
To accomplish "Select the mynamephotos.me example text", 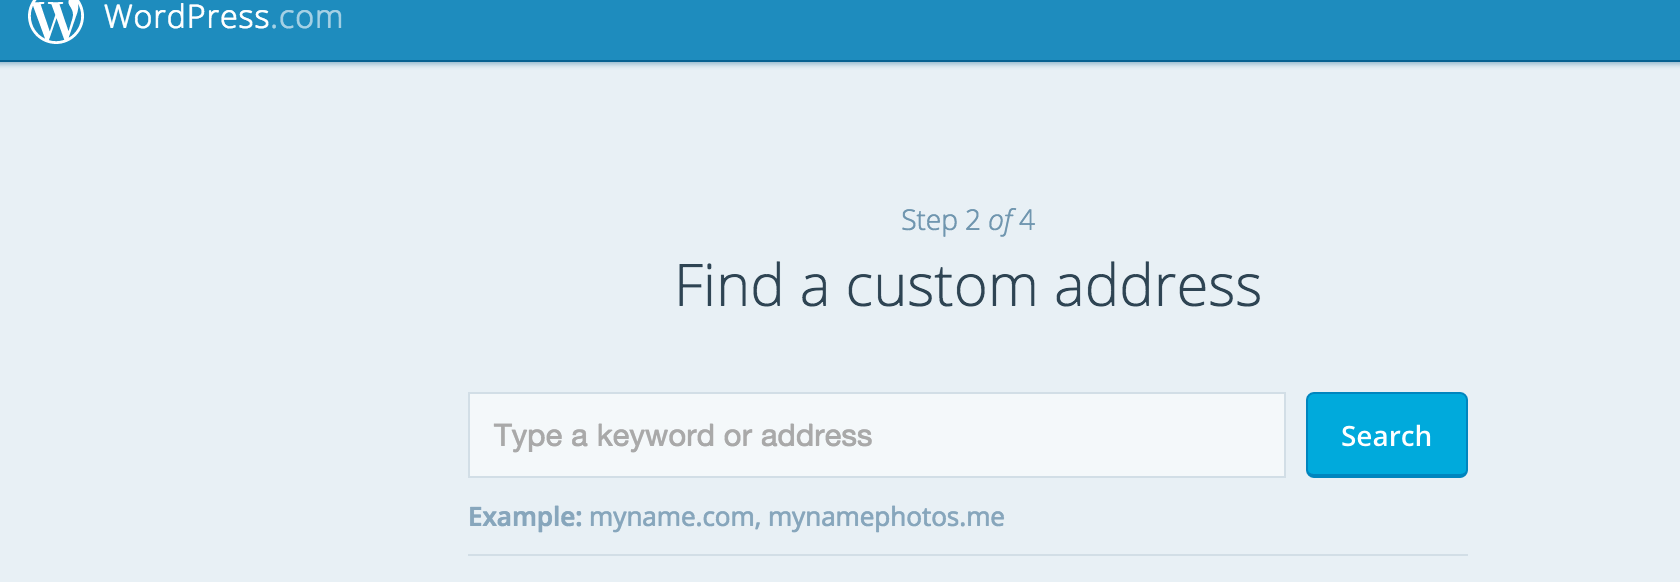I will pos(886,517).
